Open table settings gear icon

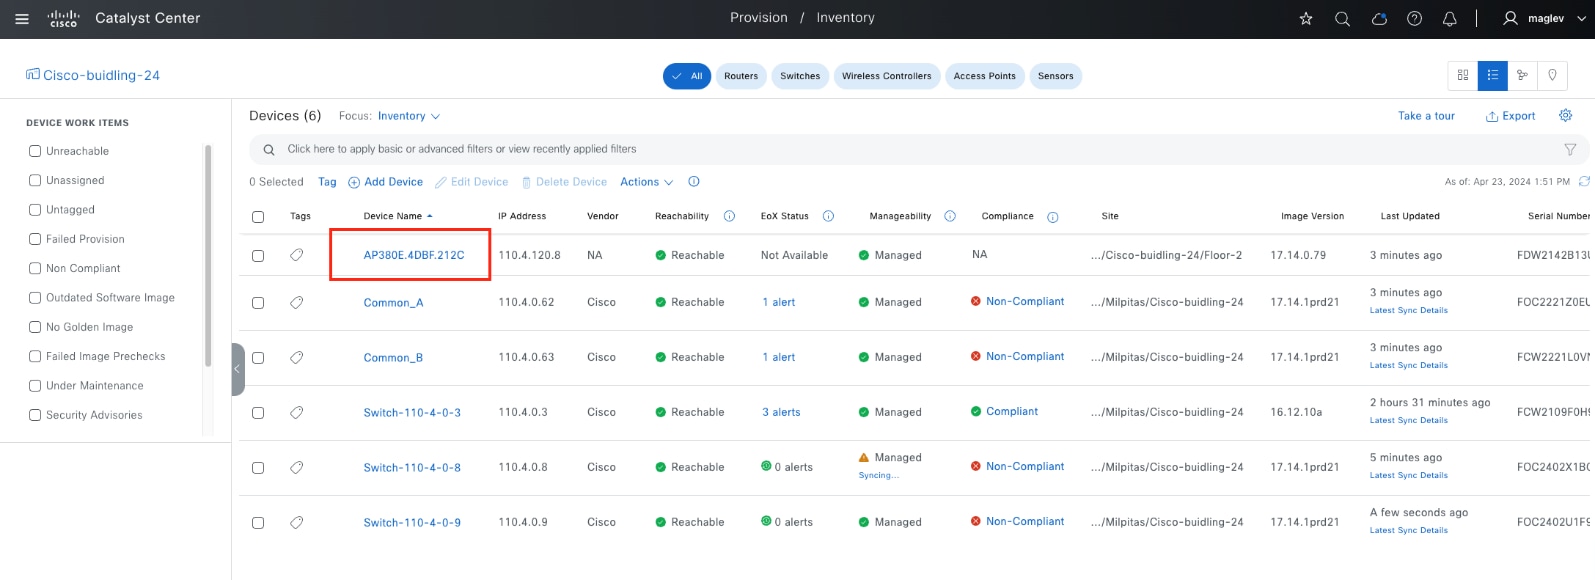[x=1565, y=116]
